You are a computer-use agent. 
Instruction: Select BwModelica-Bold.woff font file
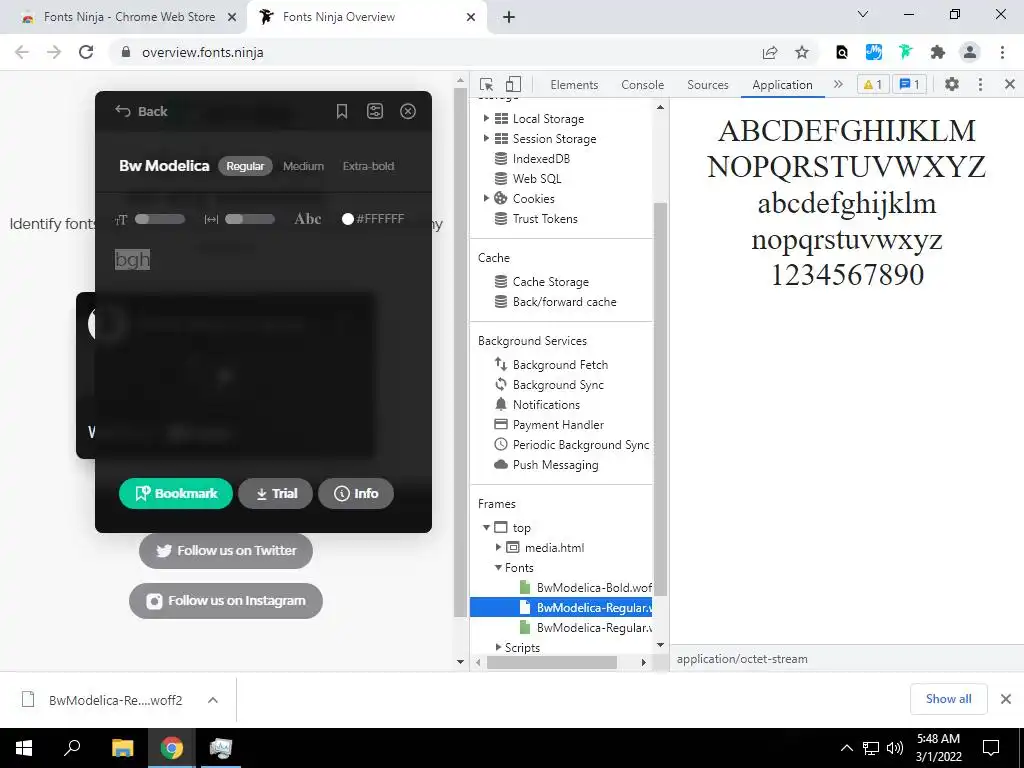tap(594, 588)
